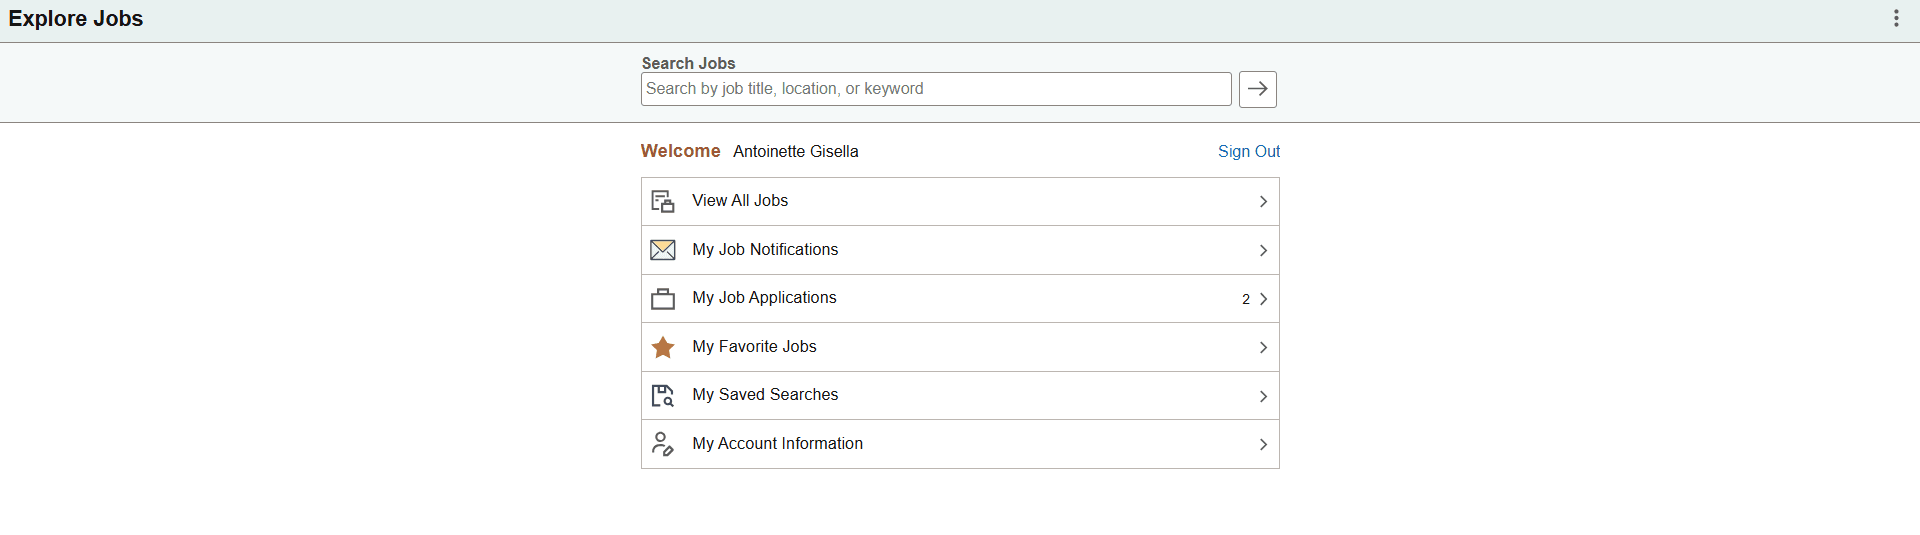The image size is (1920, 535).
Task: Click the envelope icon for Job Notifications
Action: coord(662,250)
